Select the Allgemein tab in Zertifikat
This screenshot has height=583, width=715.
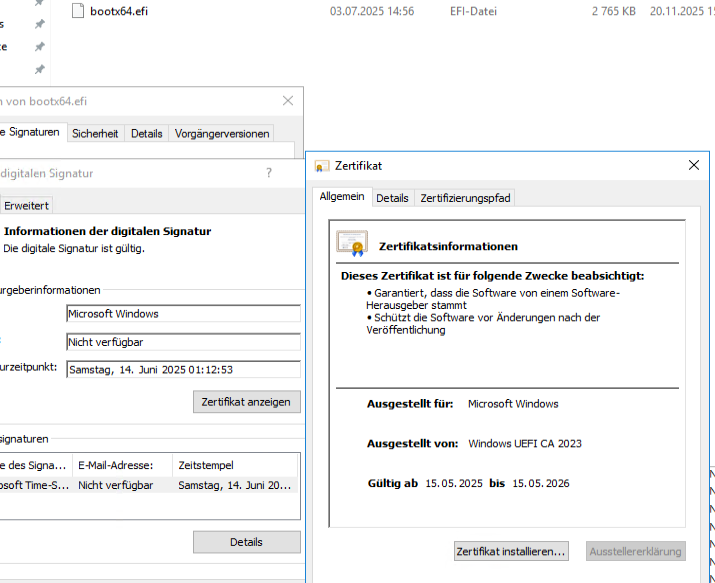(x=342, y=196)
